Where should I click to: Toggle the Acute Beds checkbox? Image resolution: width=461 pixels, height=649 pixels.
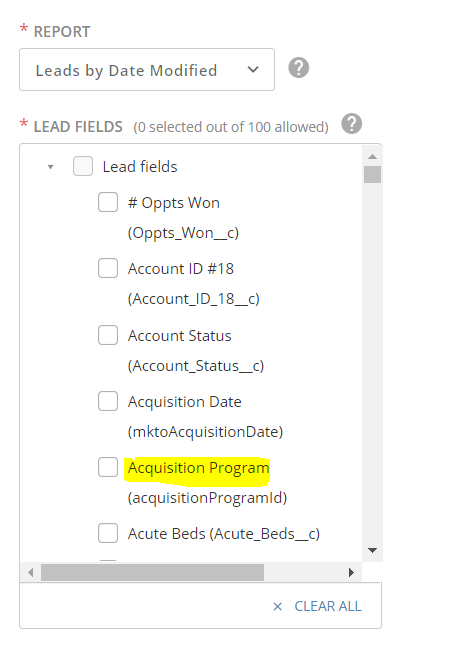108,533
